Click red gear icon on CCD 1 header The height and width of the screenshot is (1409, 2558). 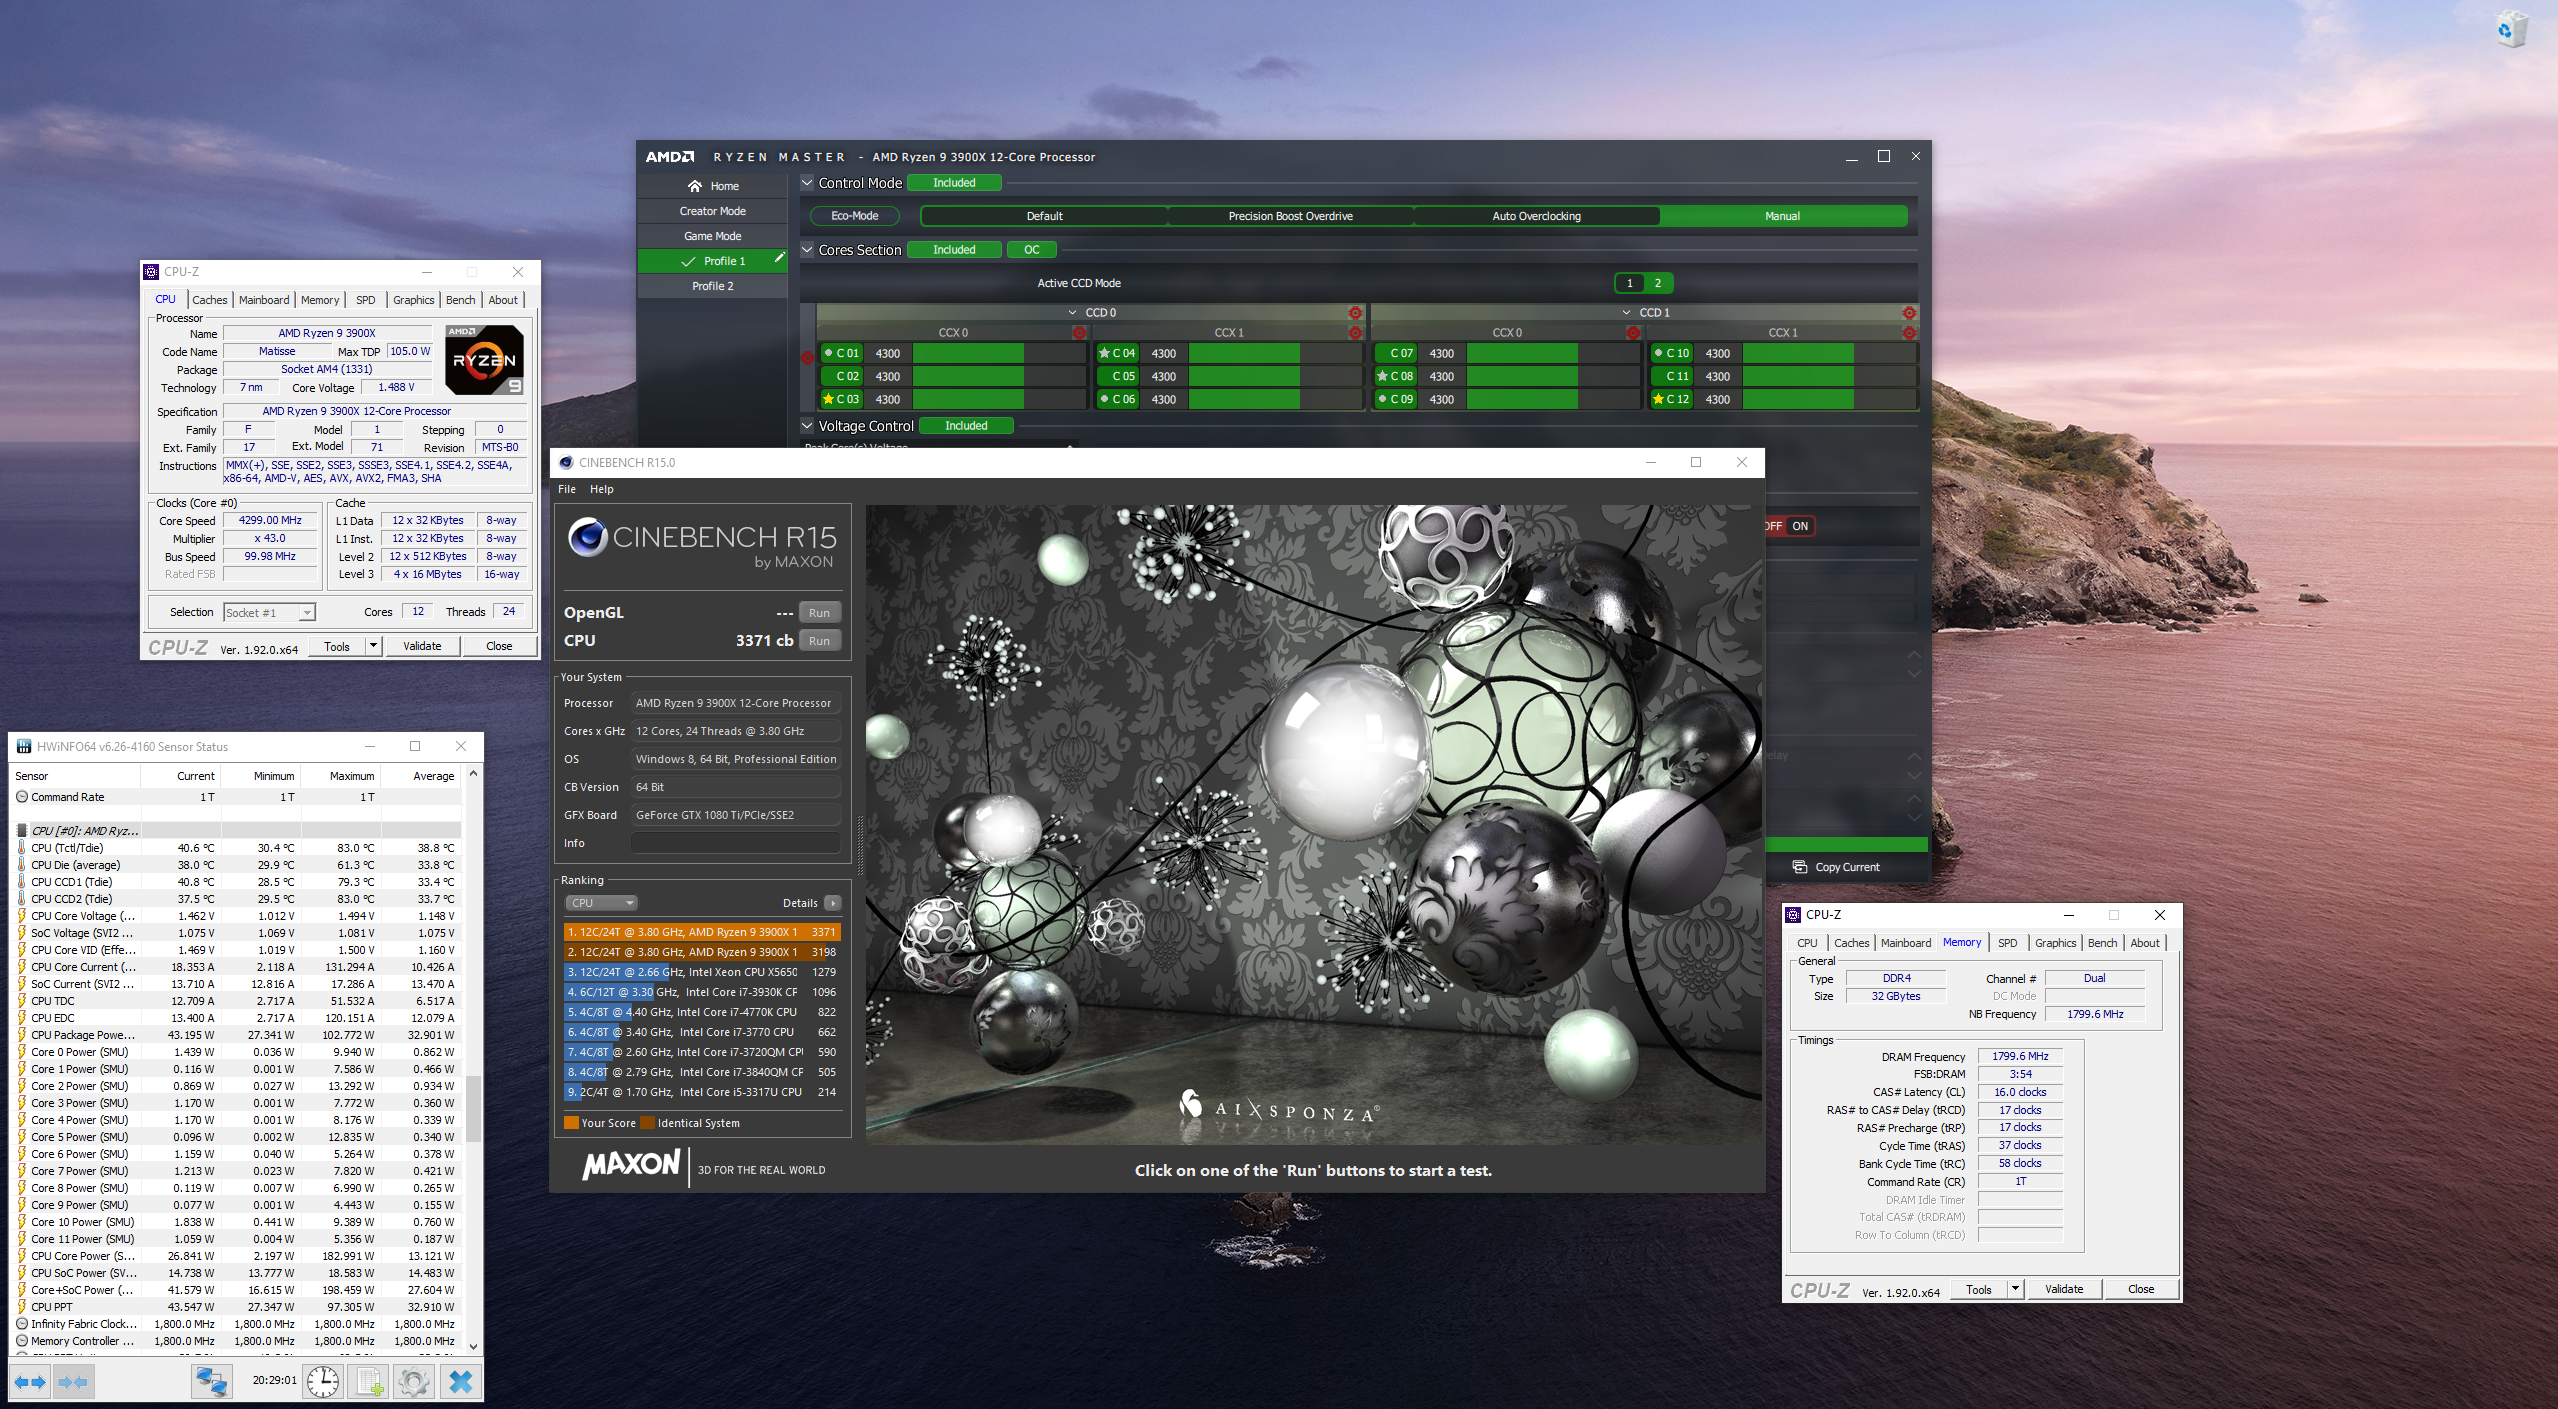tap(1909, 313)
